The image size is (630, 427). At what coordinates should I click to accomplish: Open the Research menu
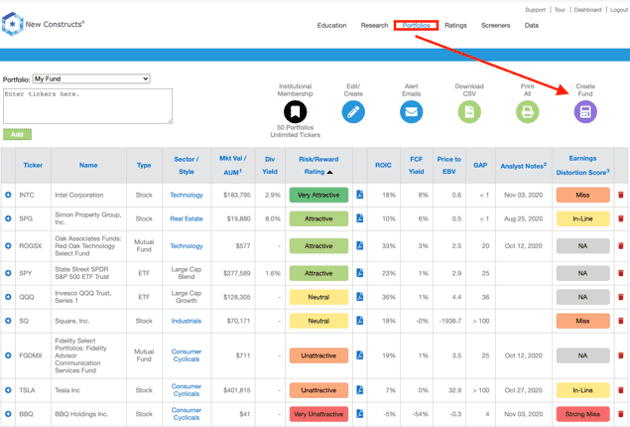tap(374, 25)
